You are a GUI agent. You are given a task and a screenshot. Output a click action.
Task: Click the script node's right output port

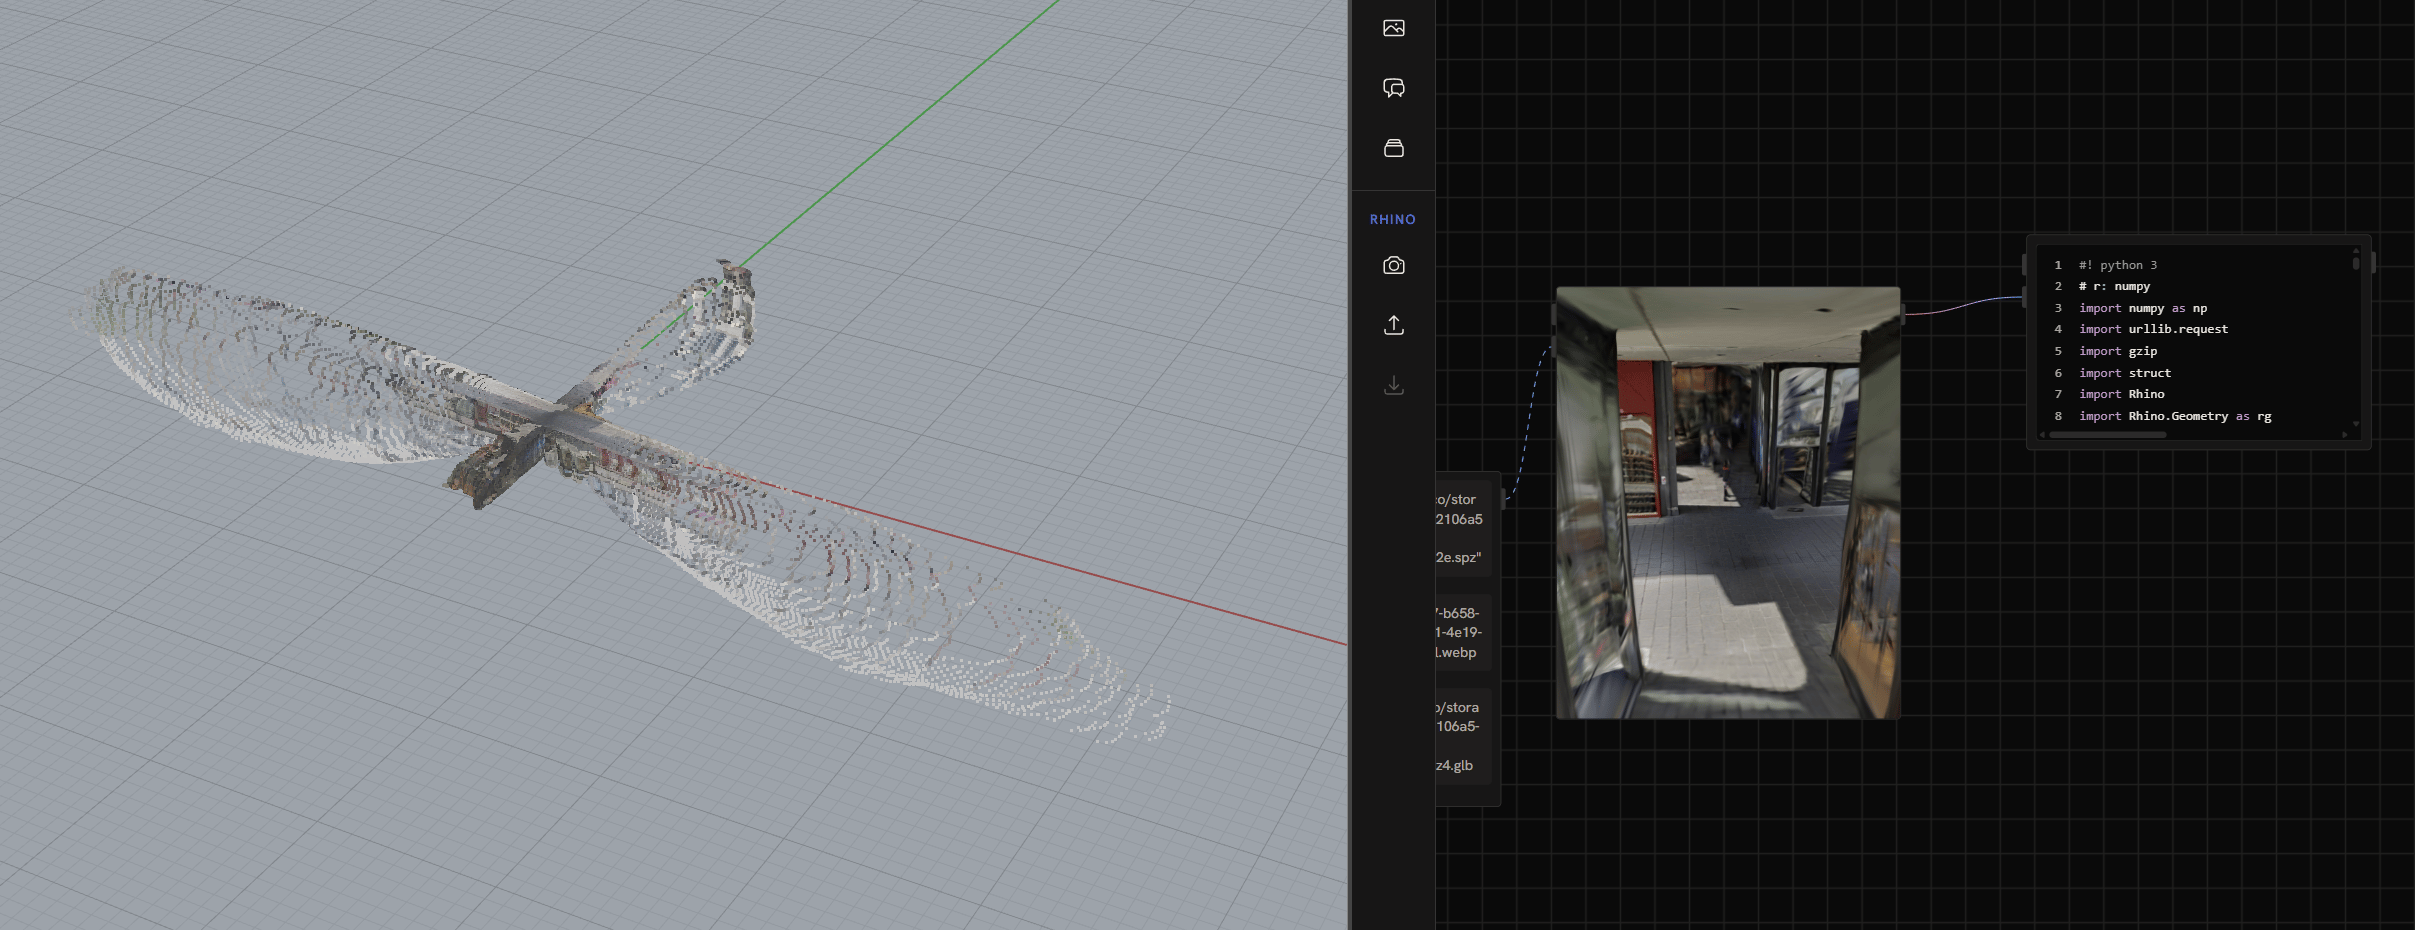tap(2373, 263)
